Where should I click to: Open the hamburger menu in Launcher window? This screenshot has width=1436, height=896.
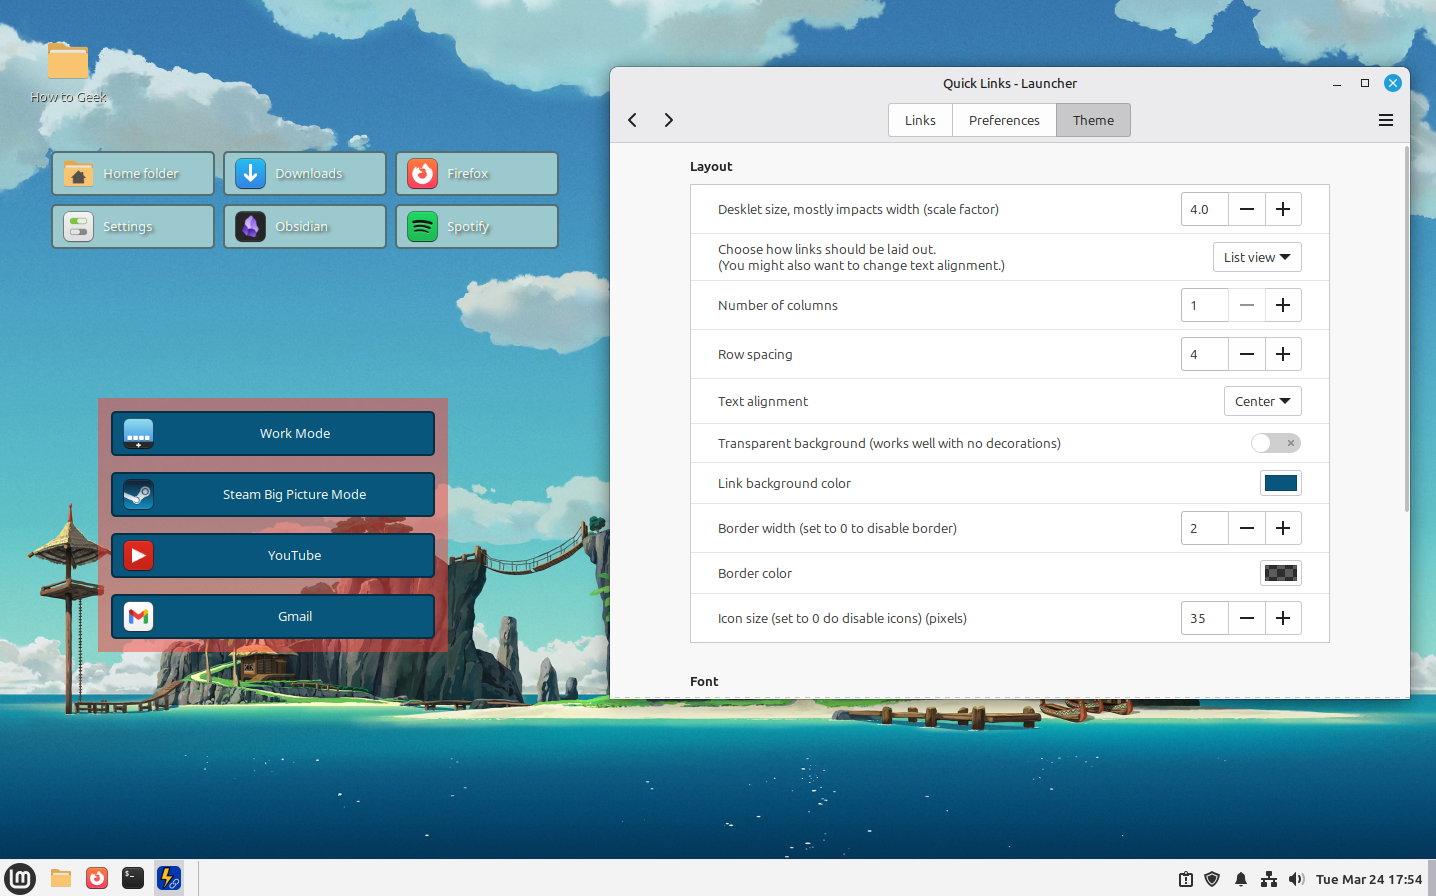pos(1386,120)
